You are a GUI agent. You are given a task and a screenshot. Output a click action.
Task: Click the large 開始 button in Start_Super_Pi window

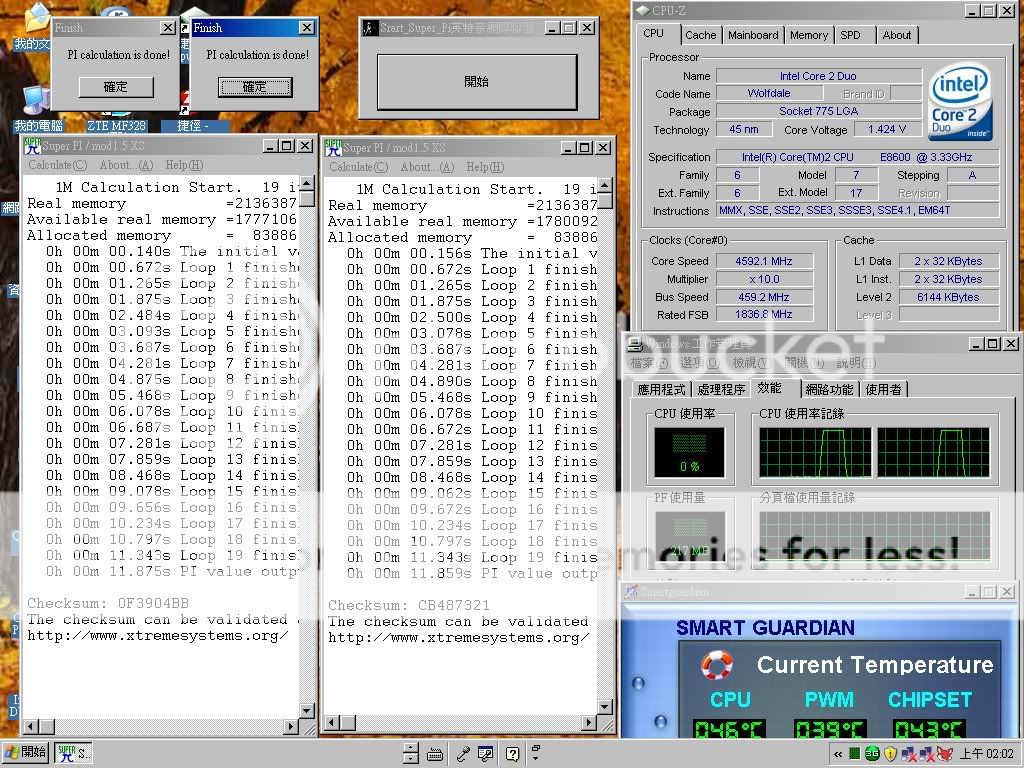click(x=476, y=82)
